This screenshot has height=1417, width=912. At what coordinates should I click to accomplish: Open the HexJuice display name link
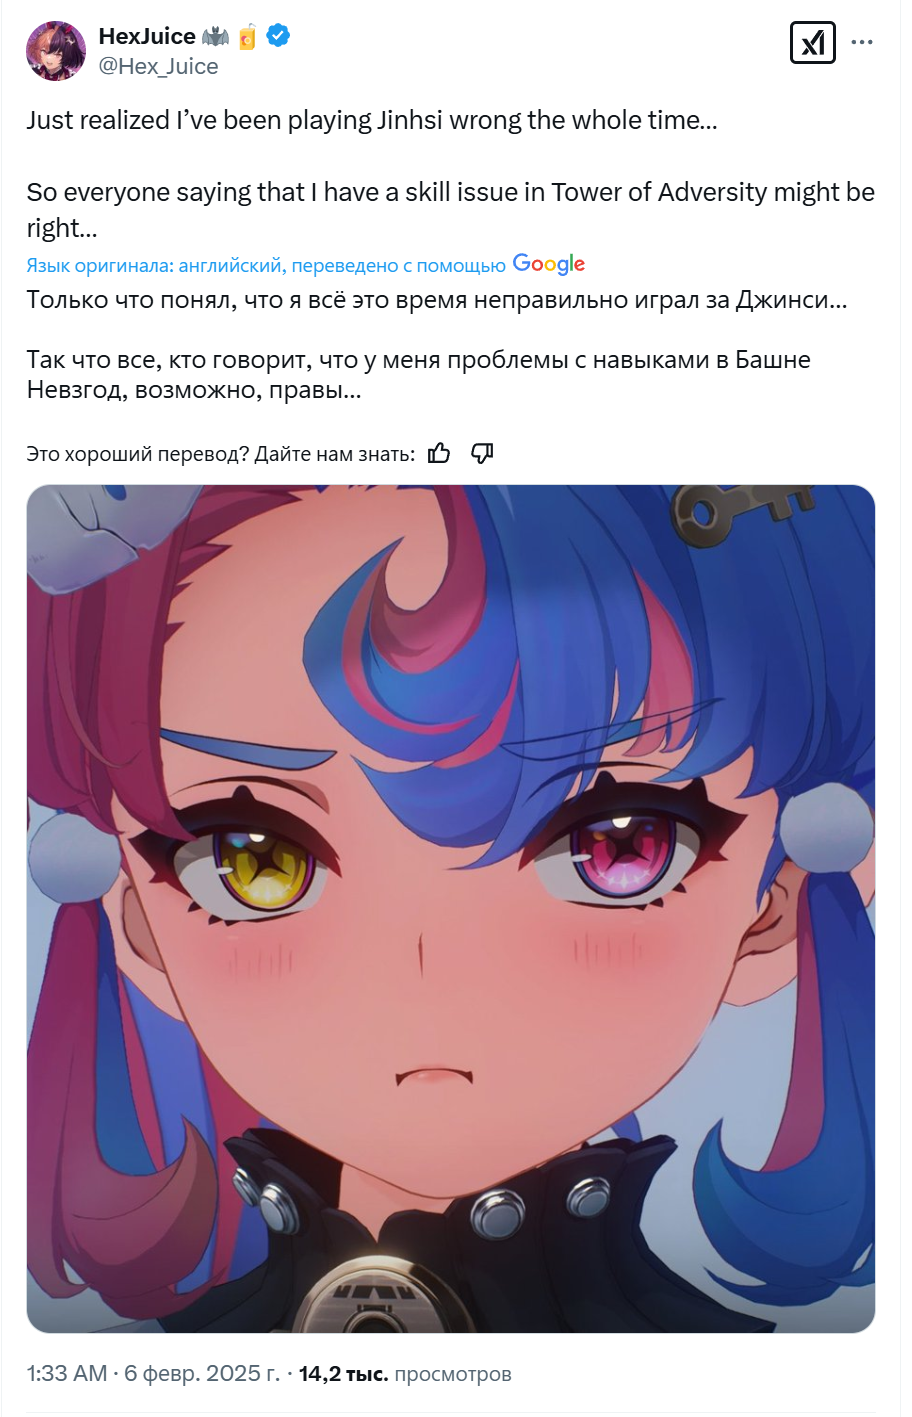point(147,36)
